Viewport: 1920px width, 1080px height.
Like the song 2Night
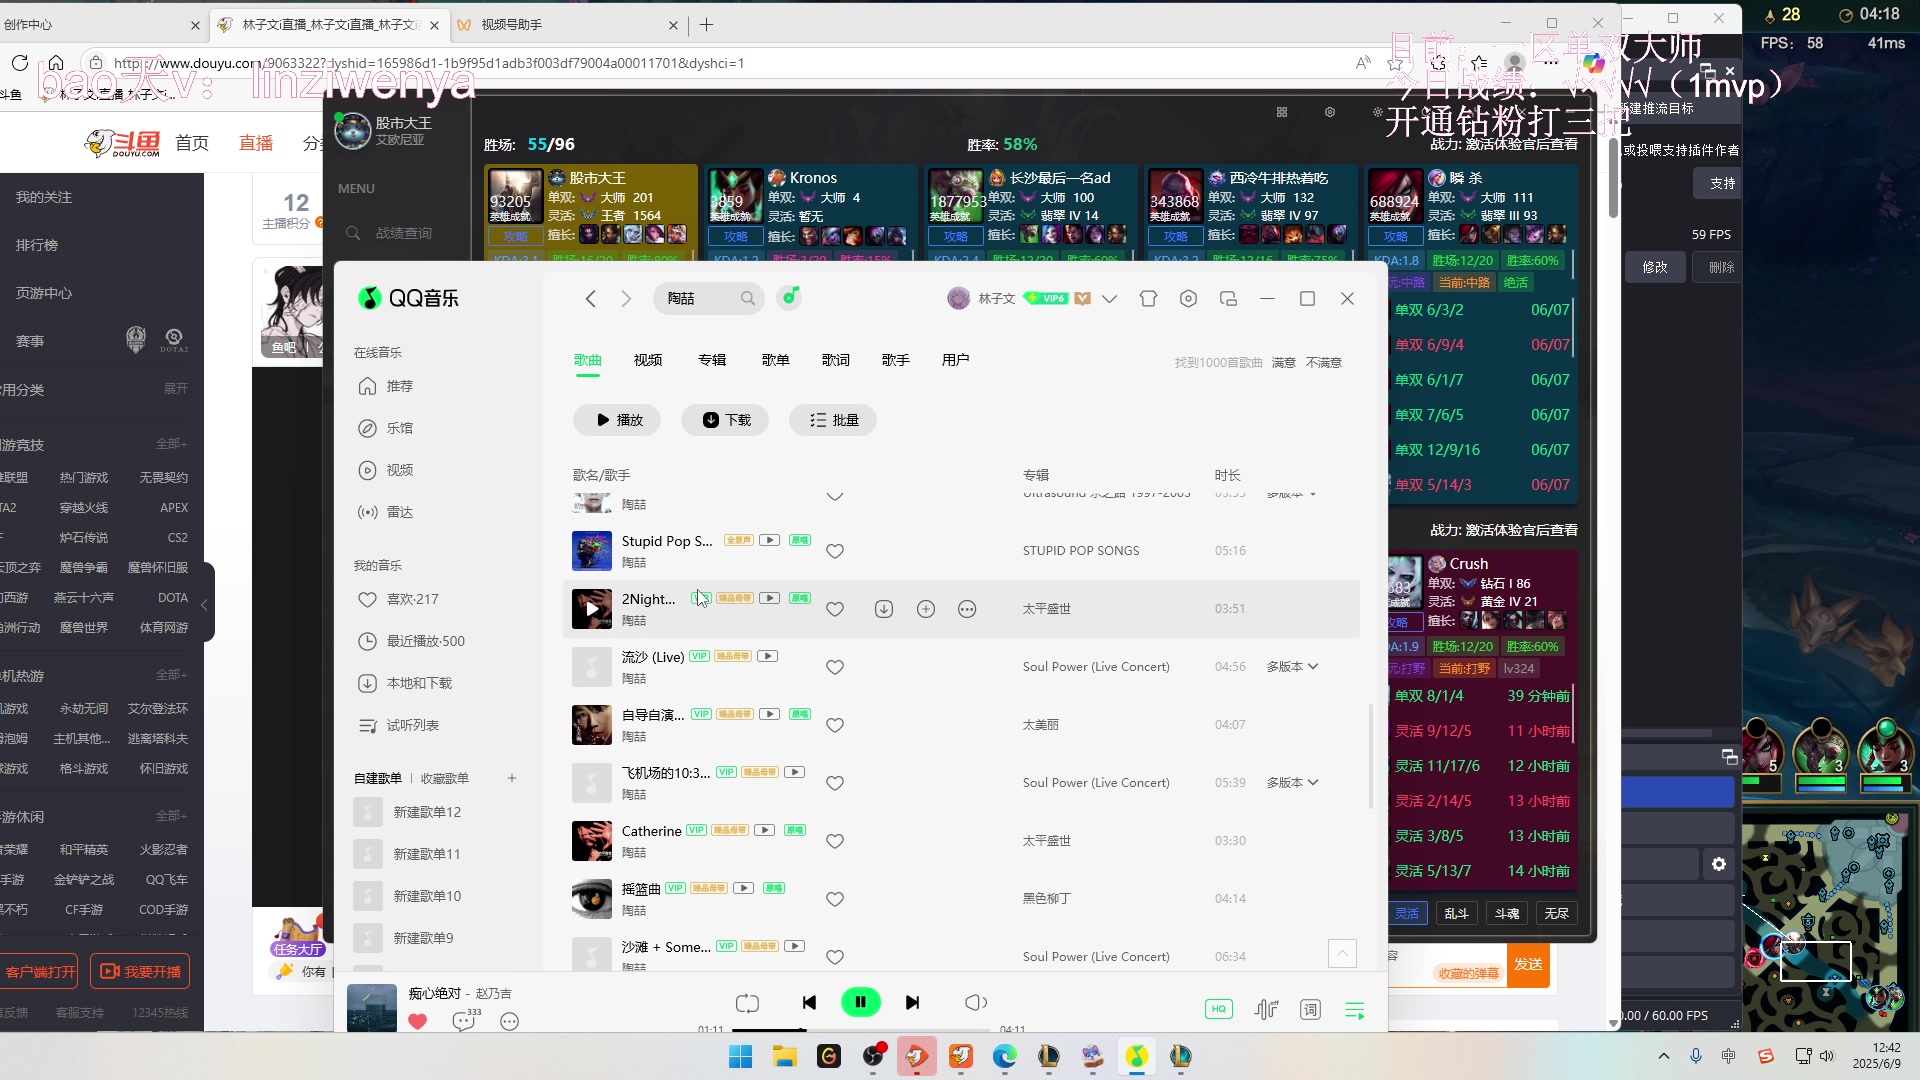pos(835,609)
